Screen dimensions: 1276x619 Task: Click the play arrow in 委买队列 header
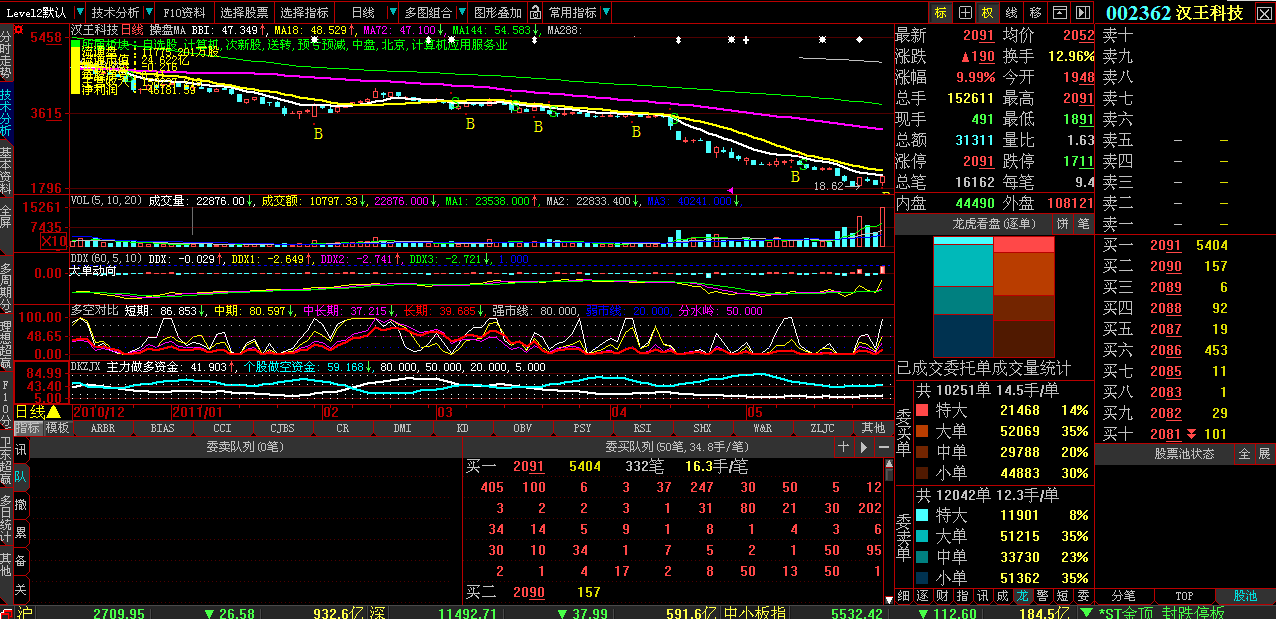864,447
